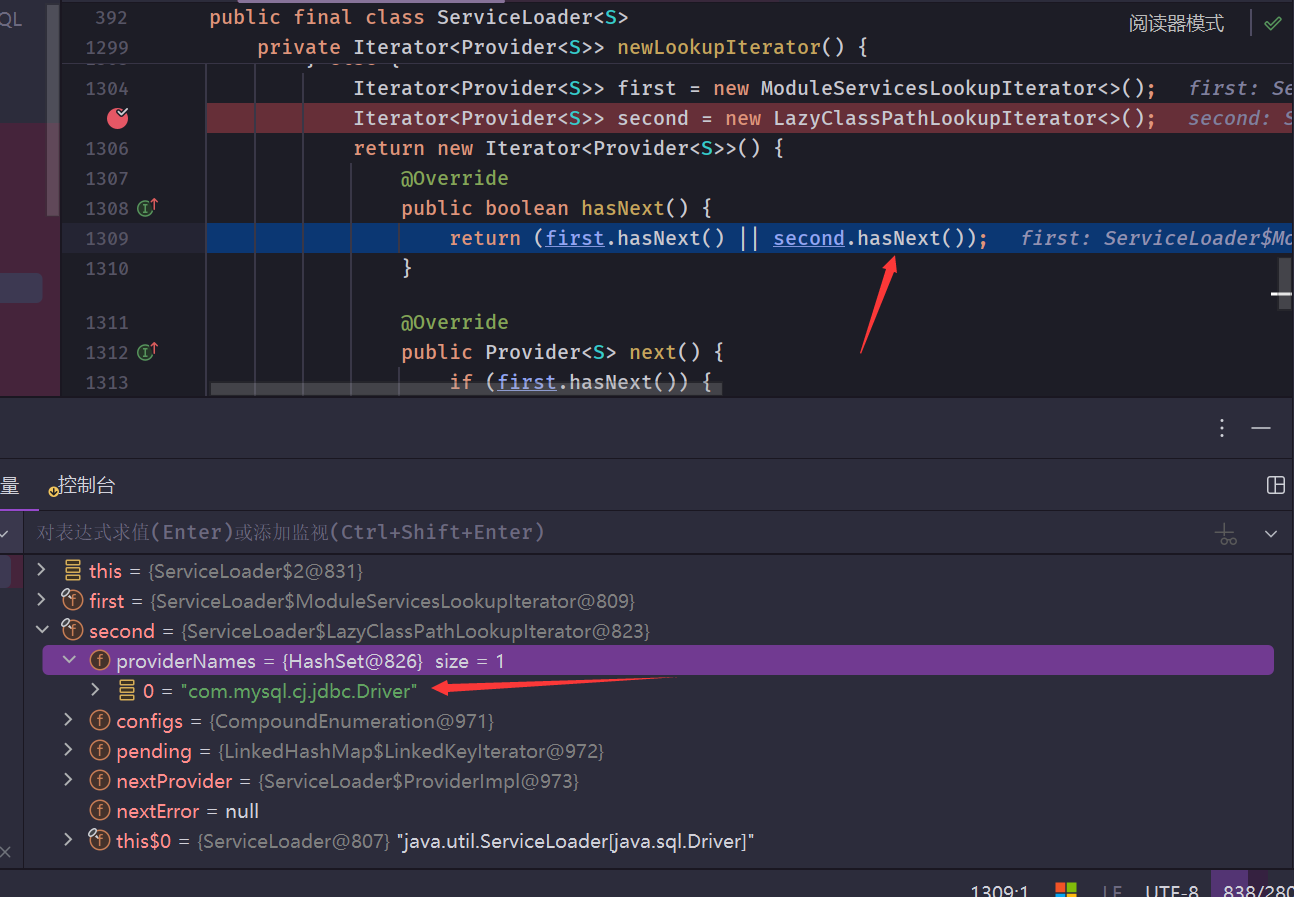Click LazyClassPathLookupIterator in line 1305

pyautogui.click(x=937, y=118)
